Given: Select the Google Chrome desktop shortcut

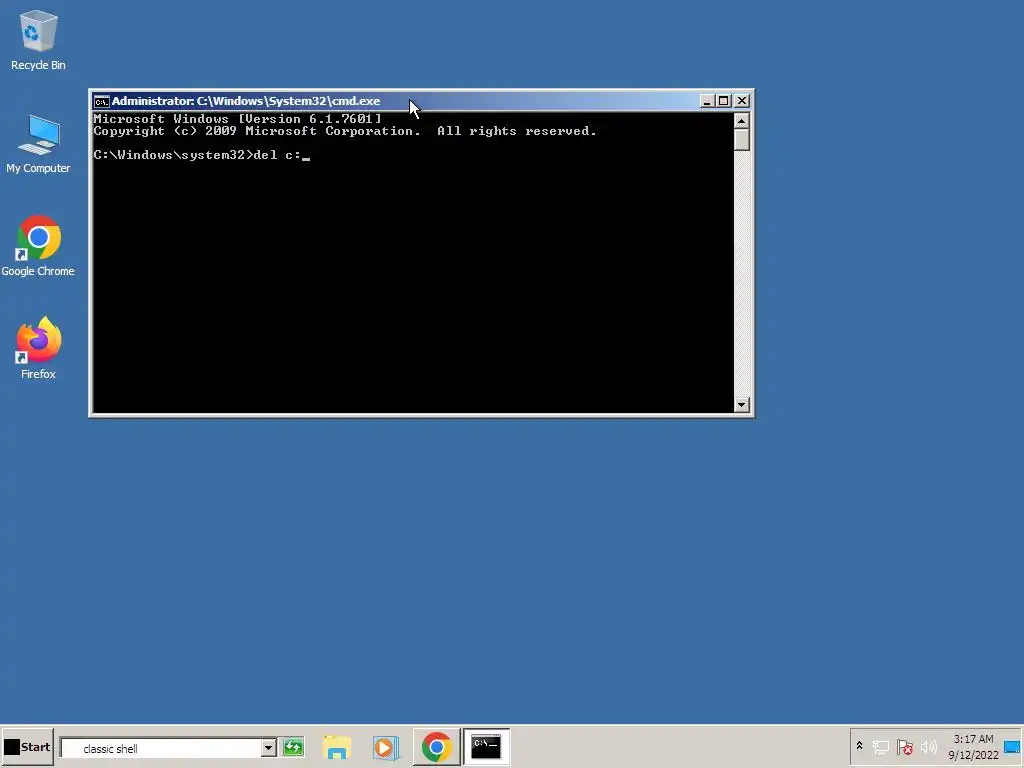Looking at the screenshot, I should pos(38,246).
